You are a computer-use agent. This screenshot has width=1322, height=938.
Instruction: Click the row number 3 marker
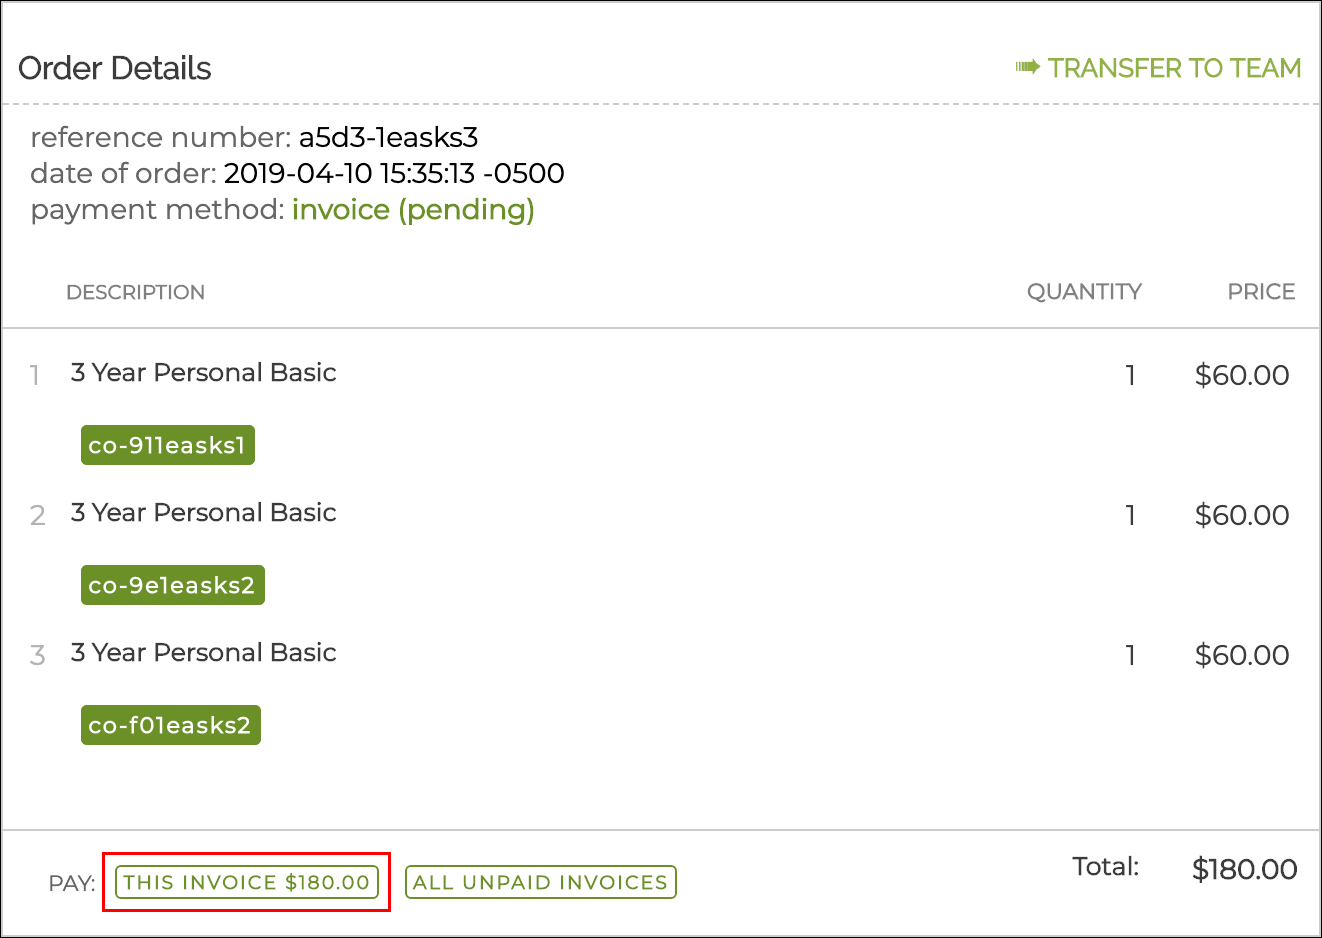[x=38, y=656]
